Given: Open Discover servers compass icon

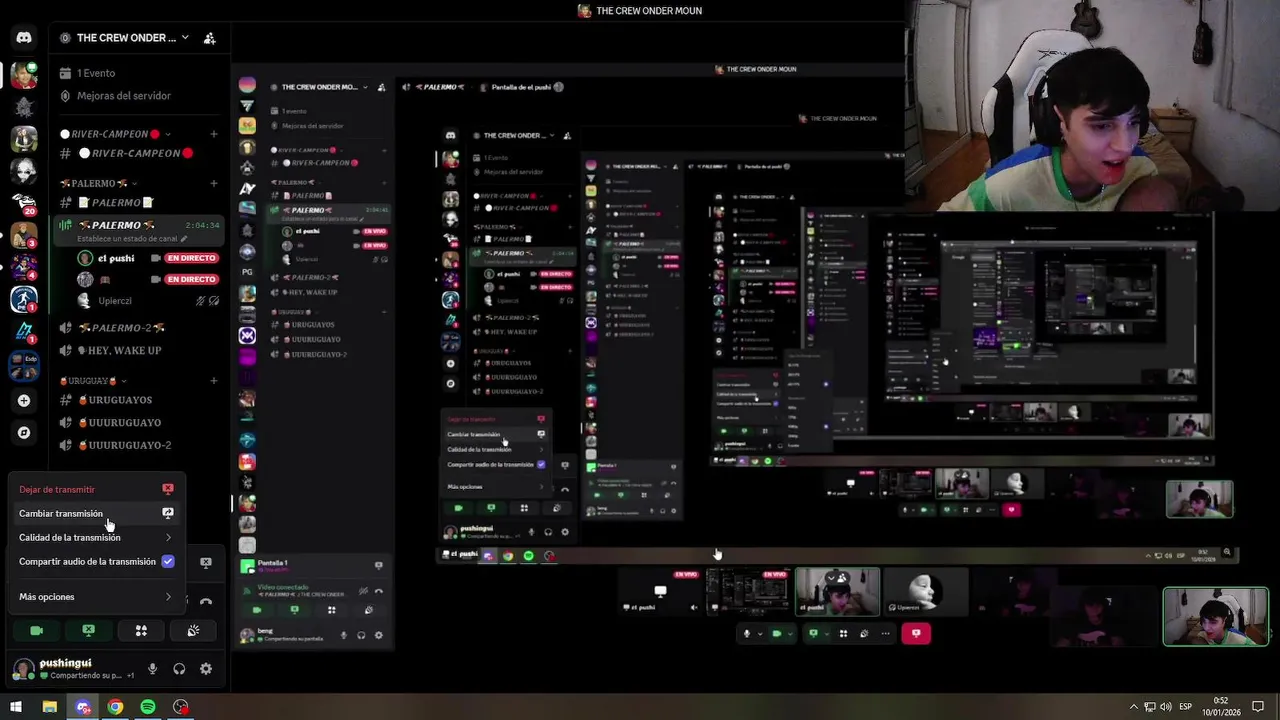Looking at the screenshot, I should (24, 432).
